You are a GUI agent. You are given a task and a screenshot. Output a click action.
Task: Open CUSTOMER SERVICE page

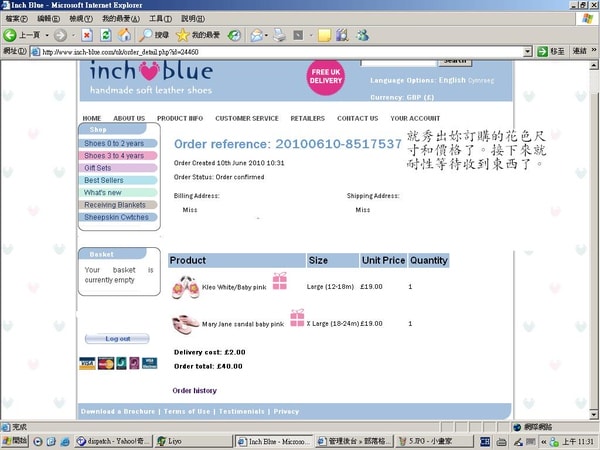click(247, 118)
